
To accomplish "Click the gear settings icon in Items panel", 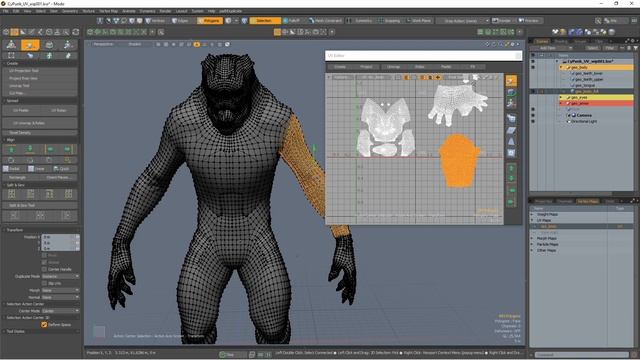I will 633,40.
